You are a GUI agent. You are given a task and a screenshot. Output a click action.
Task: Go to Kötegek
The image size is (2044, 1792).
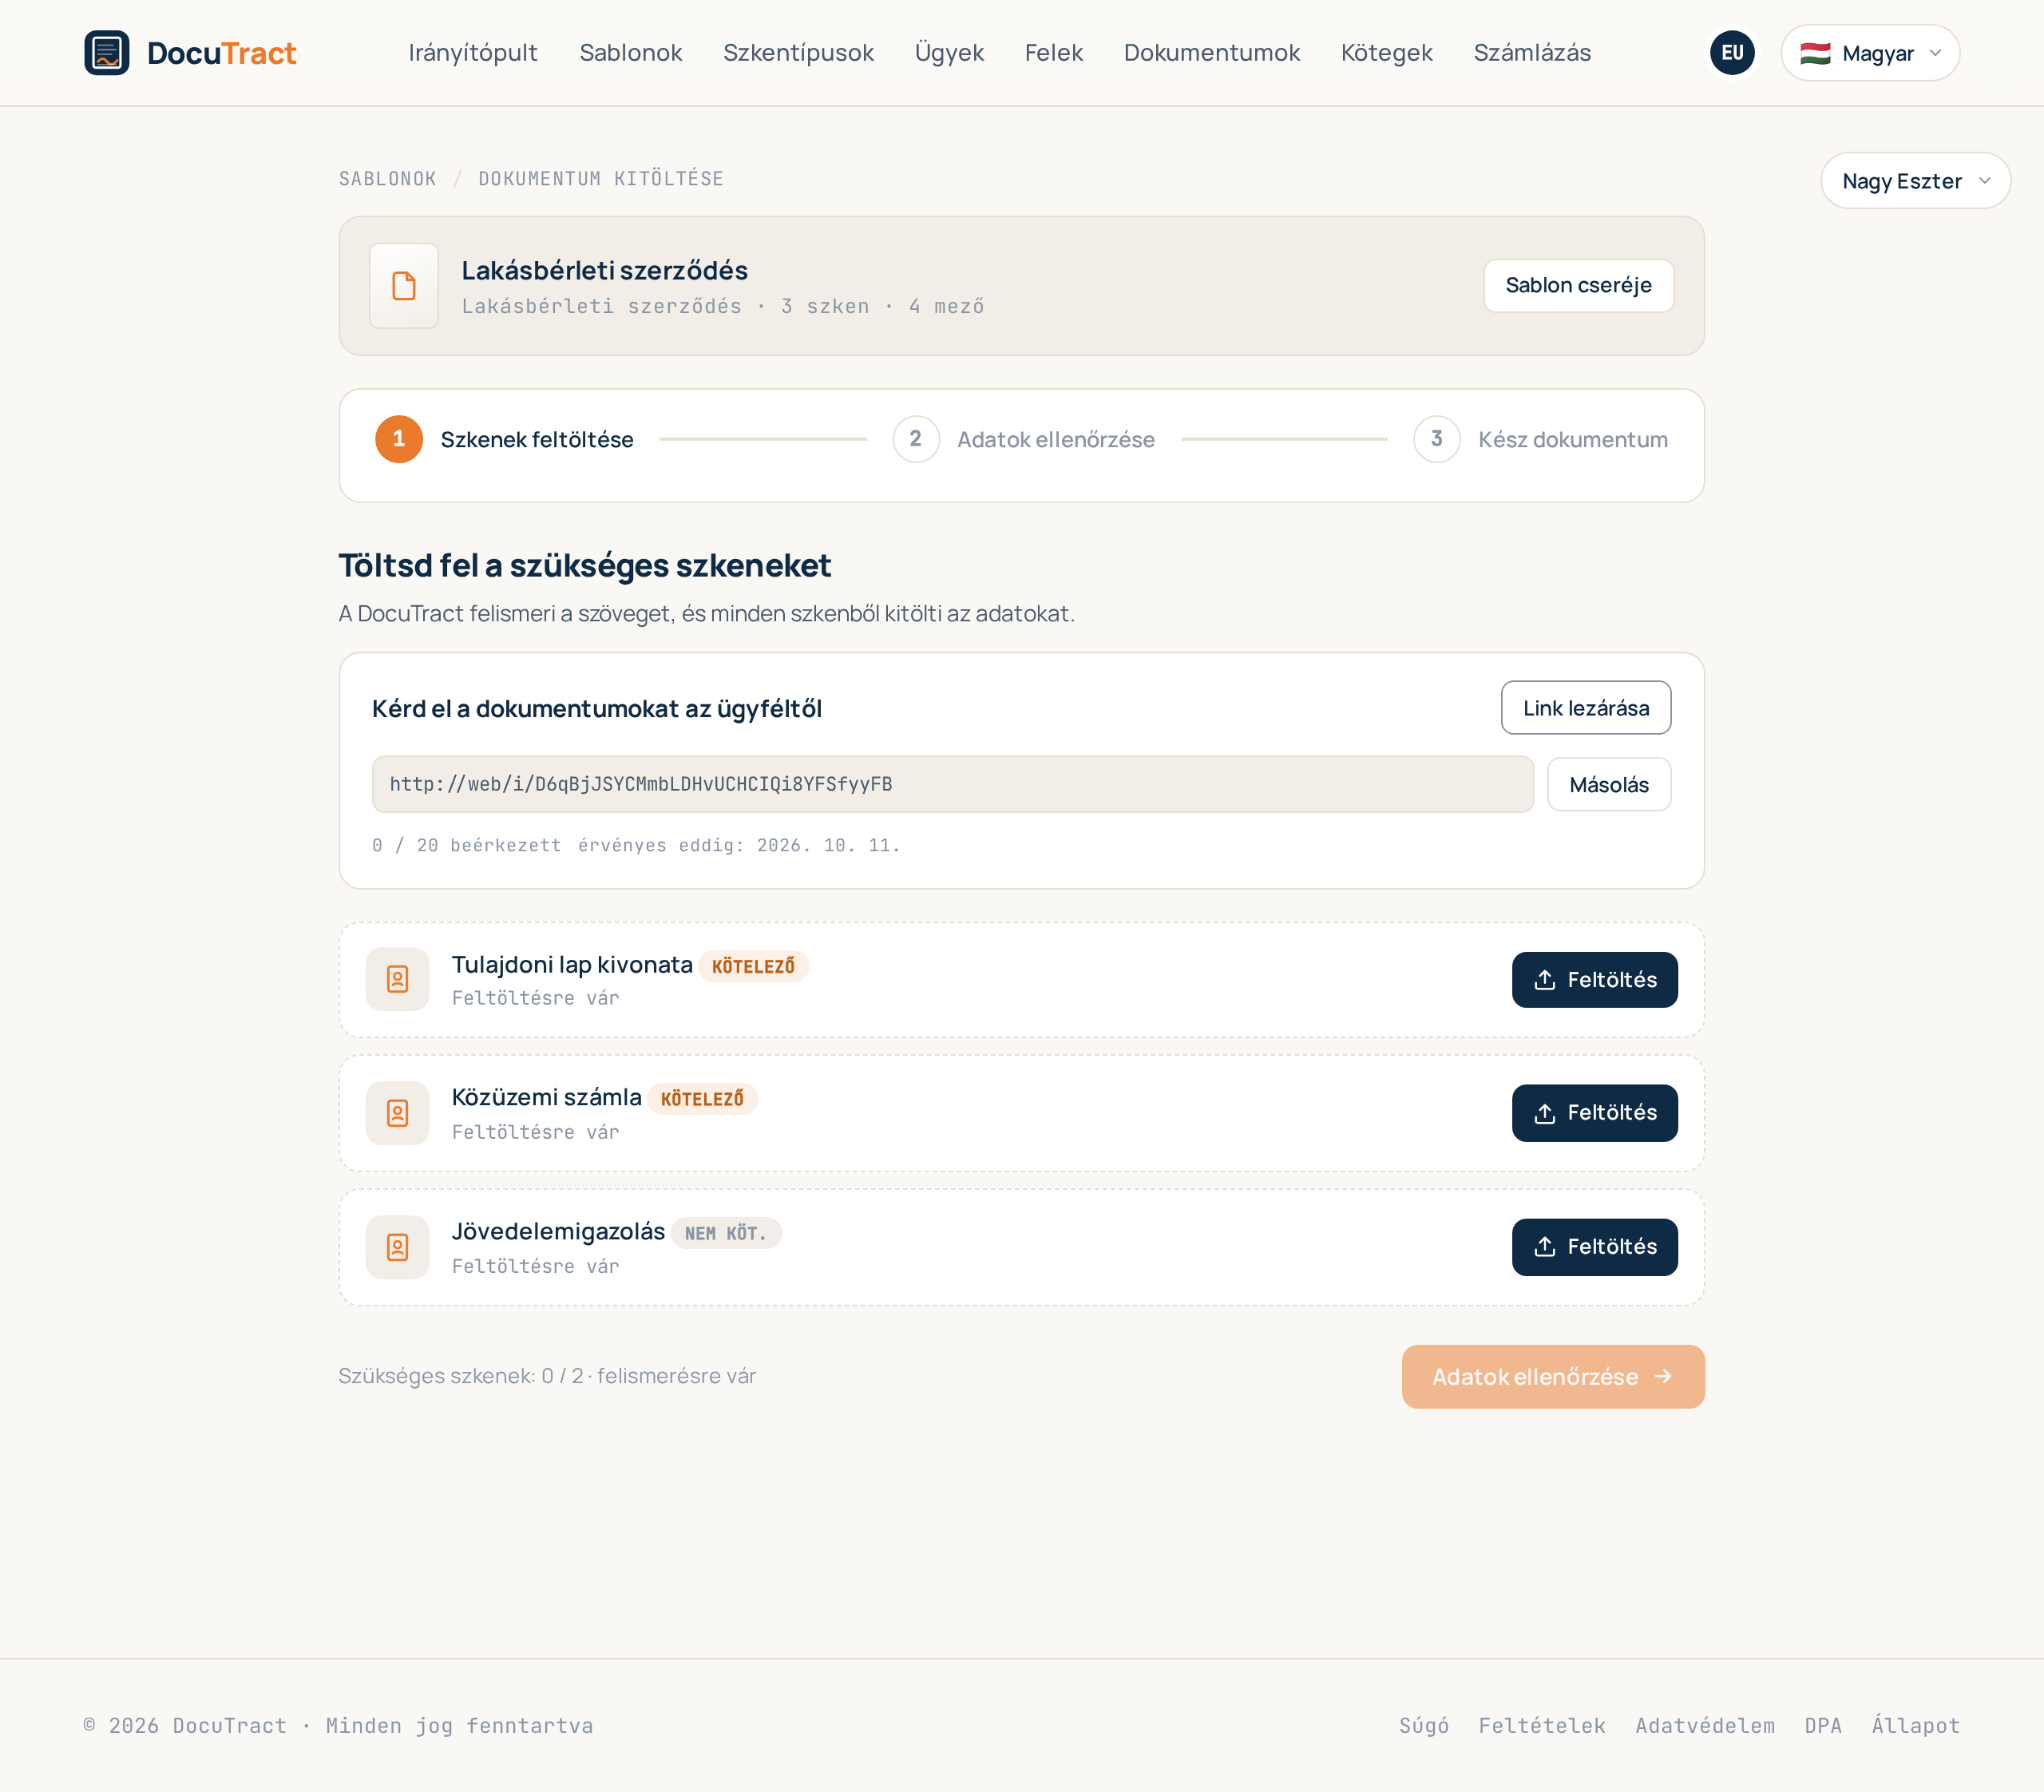click(1387, 53)
